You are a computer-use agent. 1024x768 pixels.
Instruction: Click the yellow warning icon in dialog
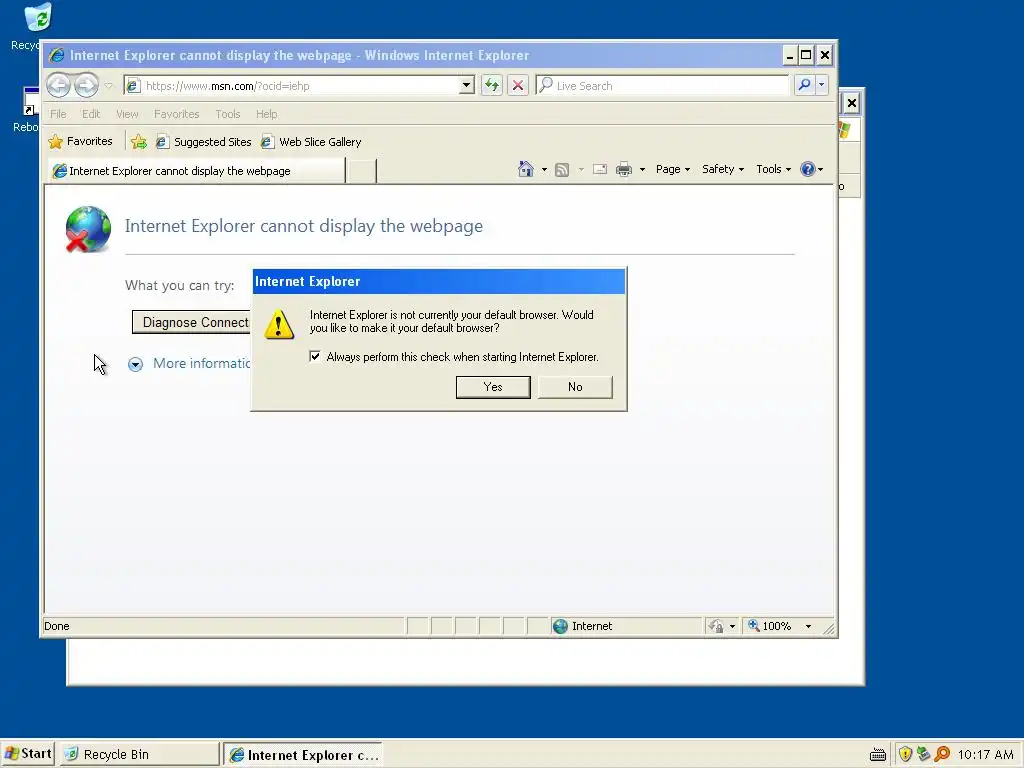tap(279, 325)
